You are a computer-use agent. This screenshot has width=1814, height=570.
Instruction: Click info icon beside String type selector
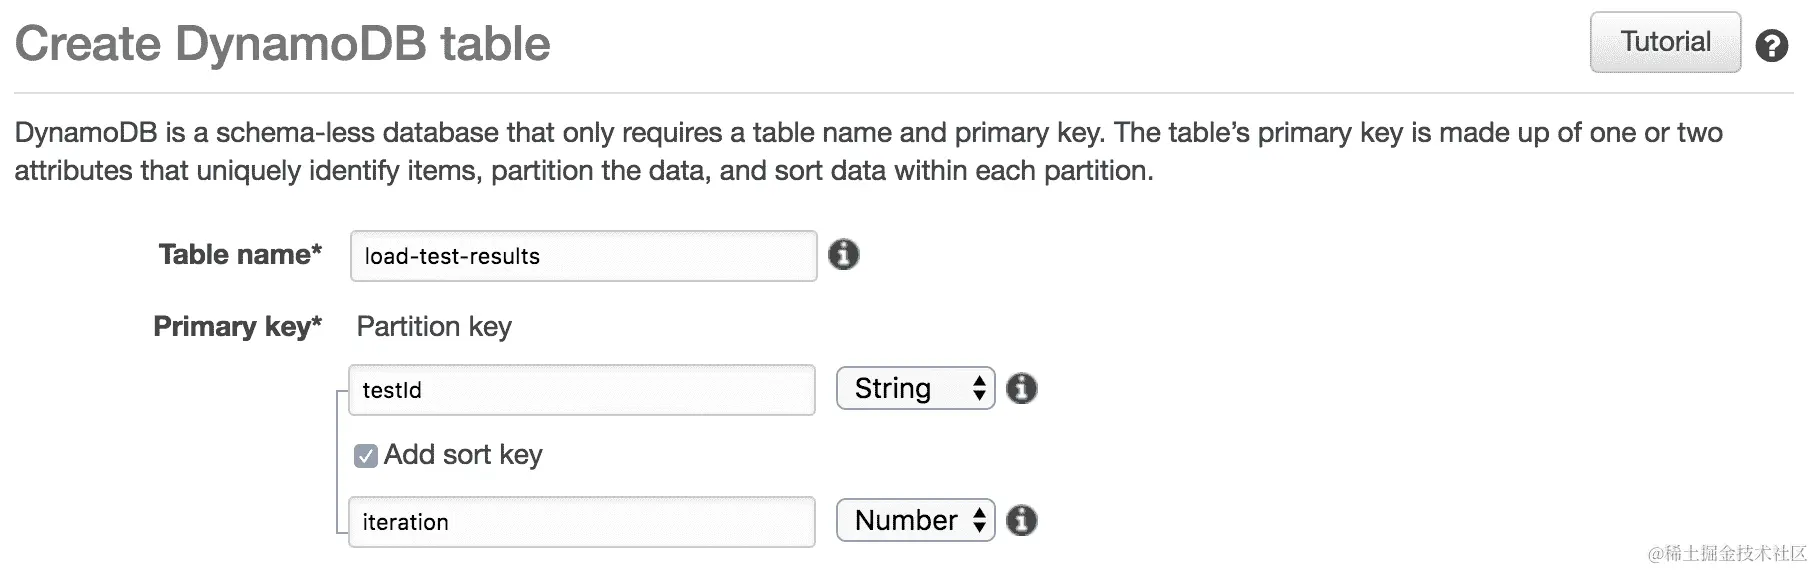[1021, 388]
